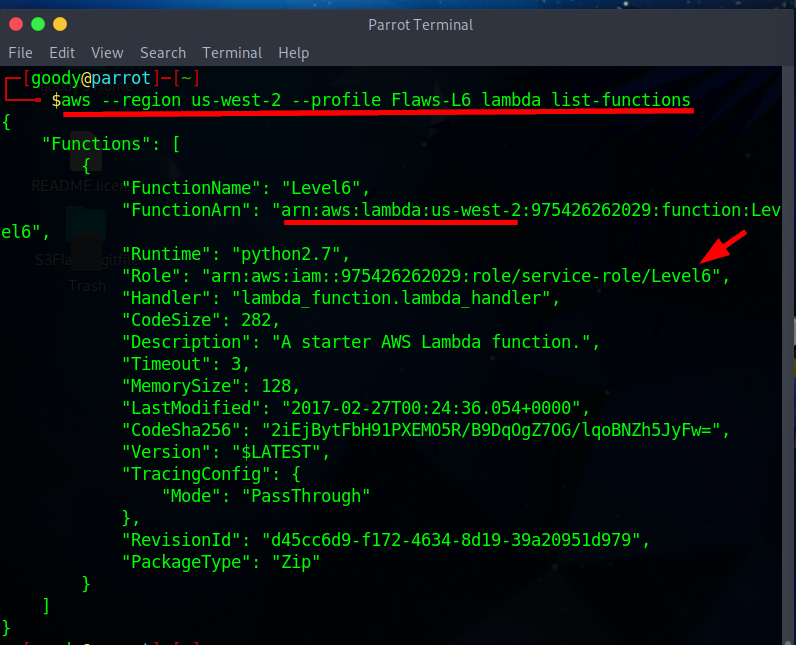796x645 pixels.
Task: Open the Edit menu
Action: 62,53
